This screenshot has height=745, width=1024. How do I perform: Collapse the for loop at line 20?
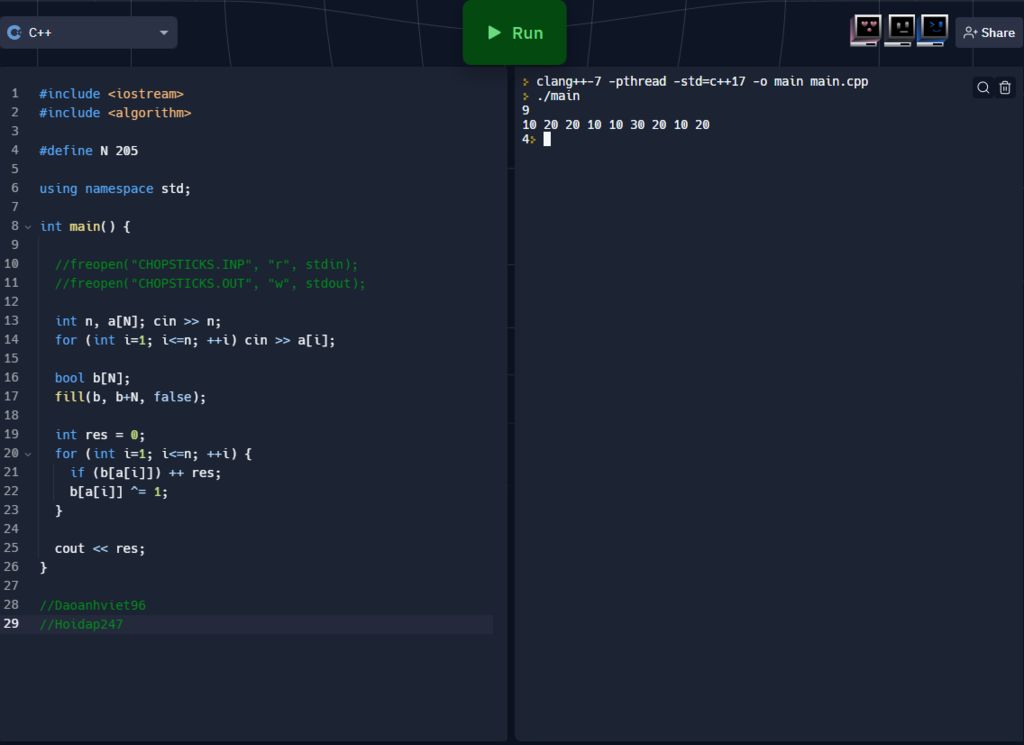28,454
